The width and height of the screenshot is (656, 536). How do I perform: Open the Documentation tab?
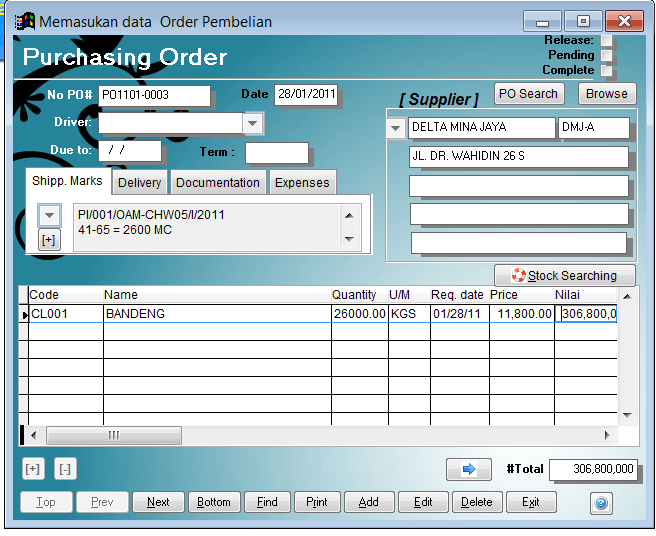(x=218, y=182)
